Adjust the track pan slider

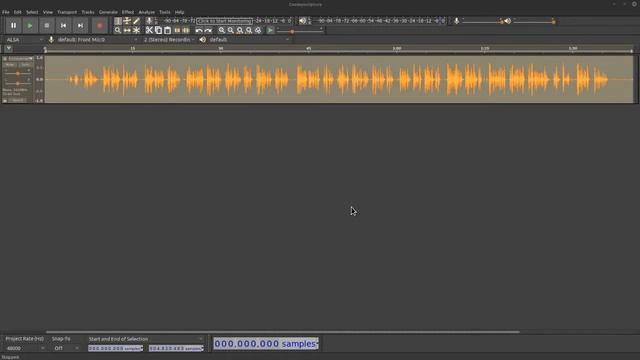(x=18, y=83)
